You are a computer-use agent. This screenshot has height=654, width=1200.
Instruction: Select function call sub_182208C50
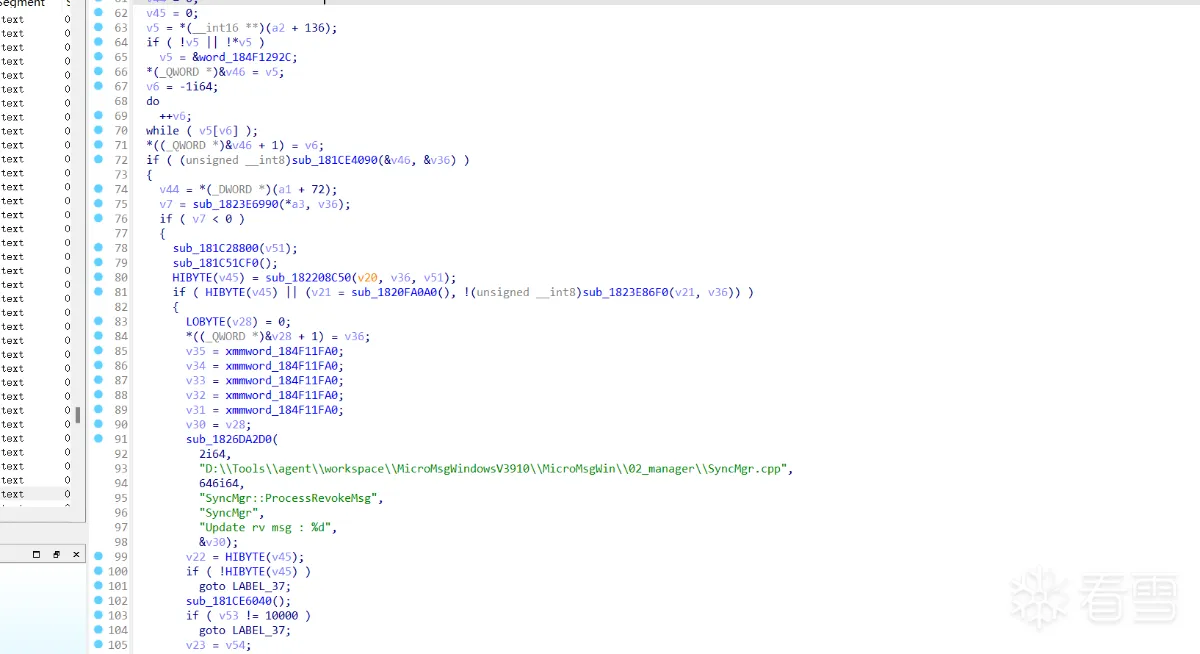click(x=309, y=277)
